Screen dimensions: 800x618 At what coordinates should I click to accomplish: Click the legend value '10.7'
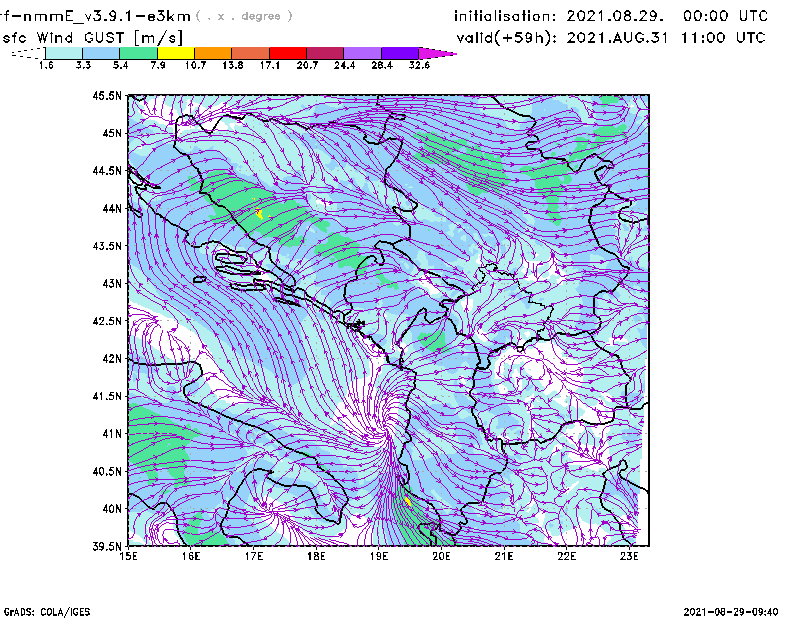(x=195, y=65)
